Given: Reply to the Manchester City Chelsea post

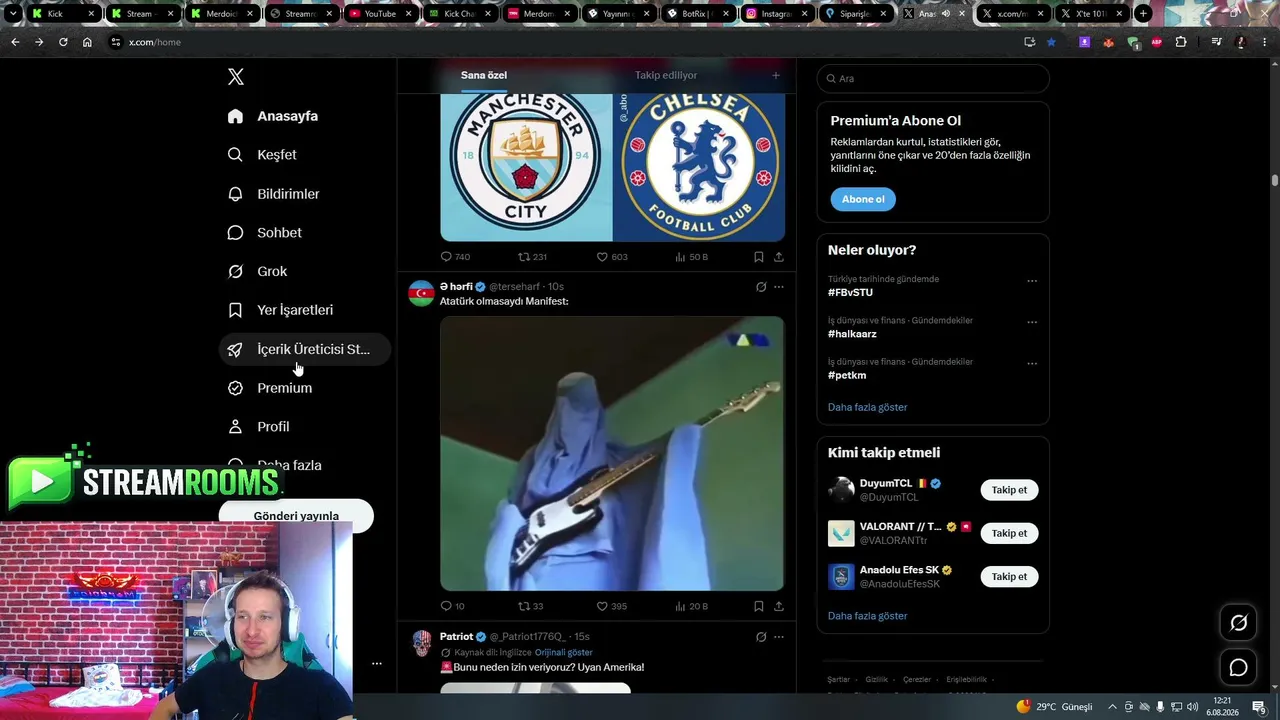Looking at the screenshot, I should [x=455, y=257].
